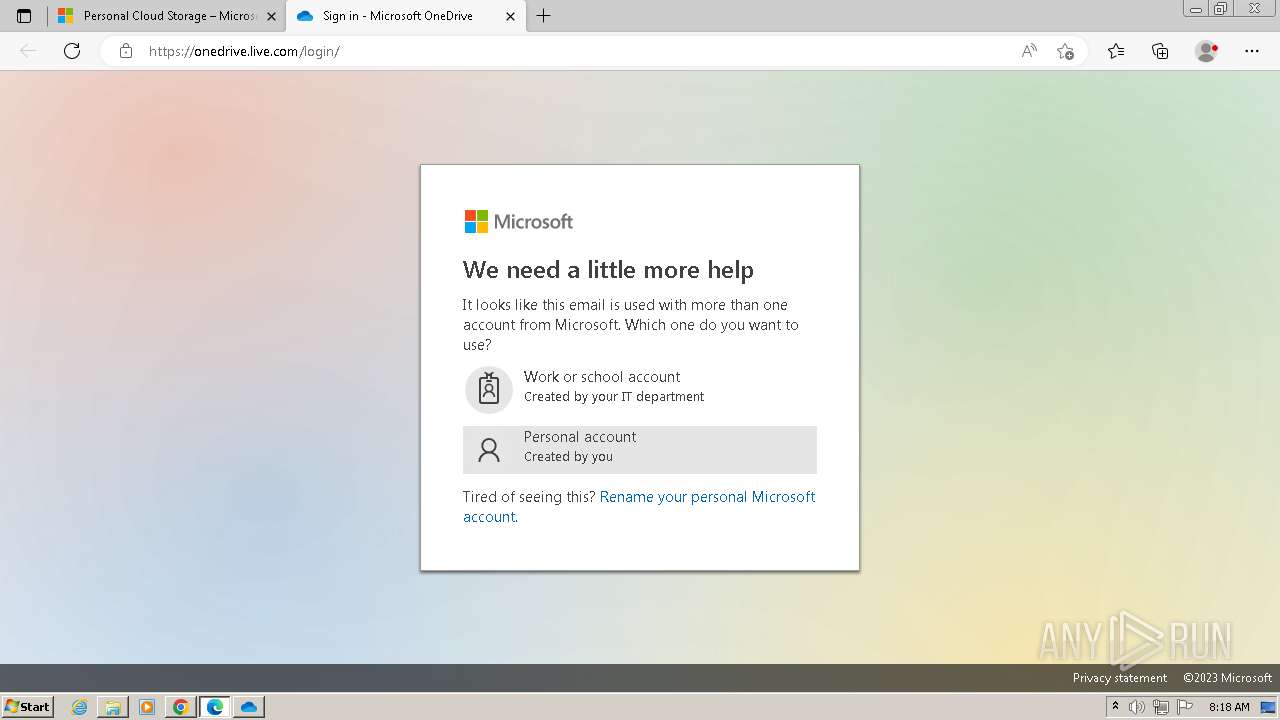Open Windows Media Player from taskbar
The image size is (1280, 720).
(147, 707)
